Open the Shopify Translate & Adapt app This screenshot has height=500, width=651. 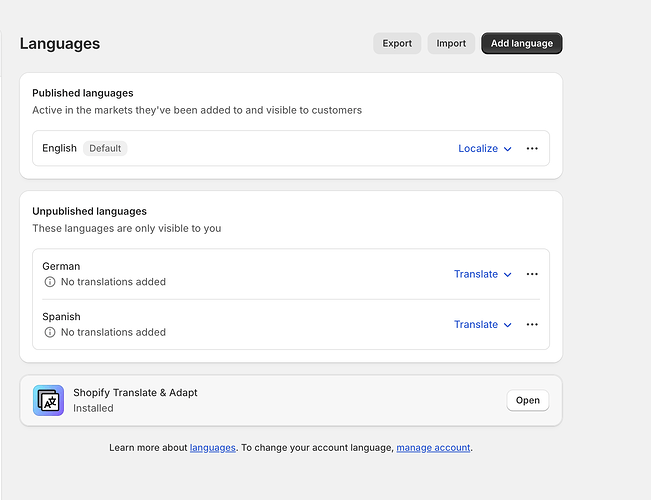pyautogui.click(x=527, y=400)
